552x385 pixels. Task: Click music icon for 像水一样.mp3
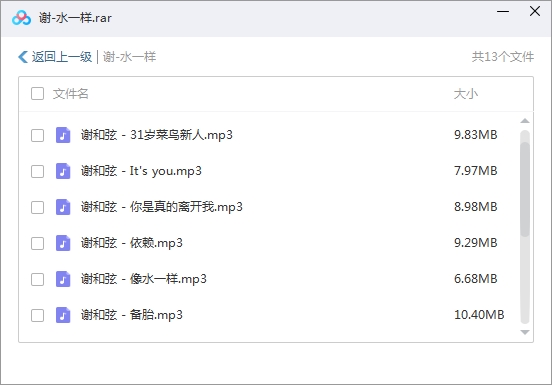(63, 279)
